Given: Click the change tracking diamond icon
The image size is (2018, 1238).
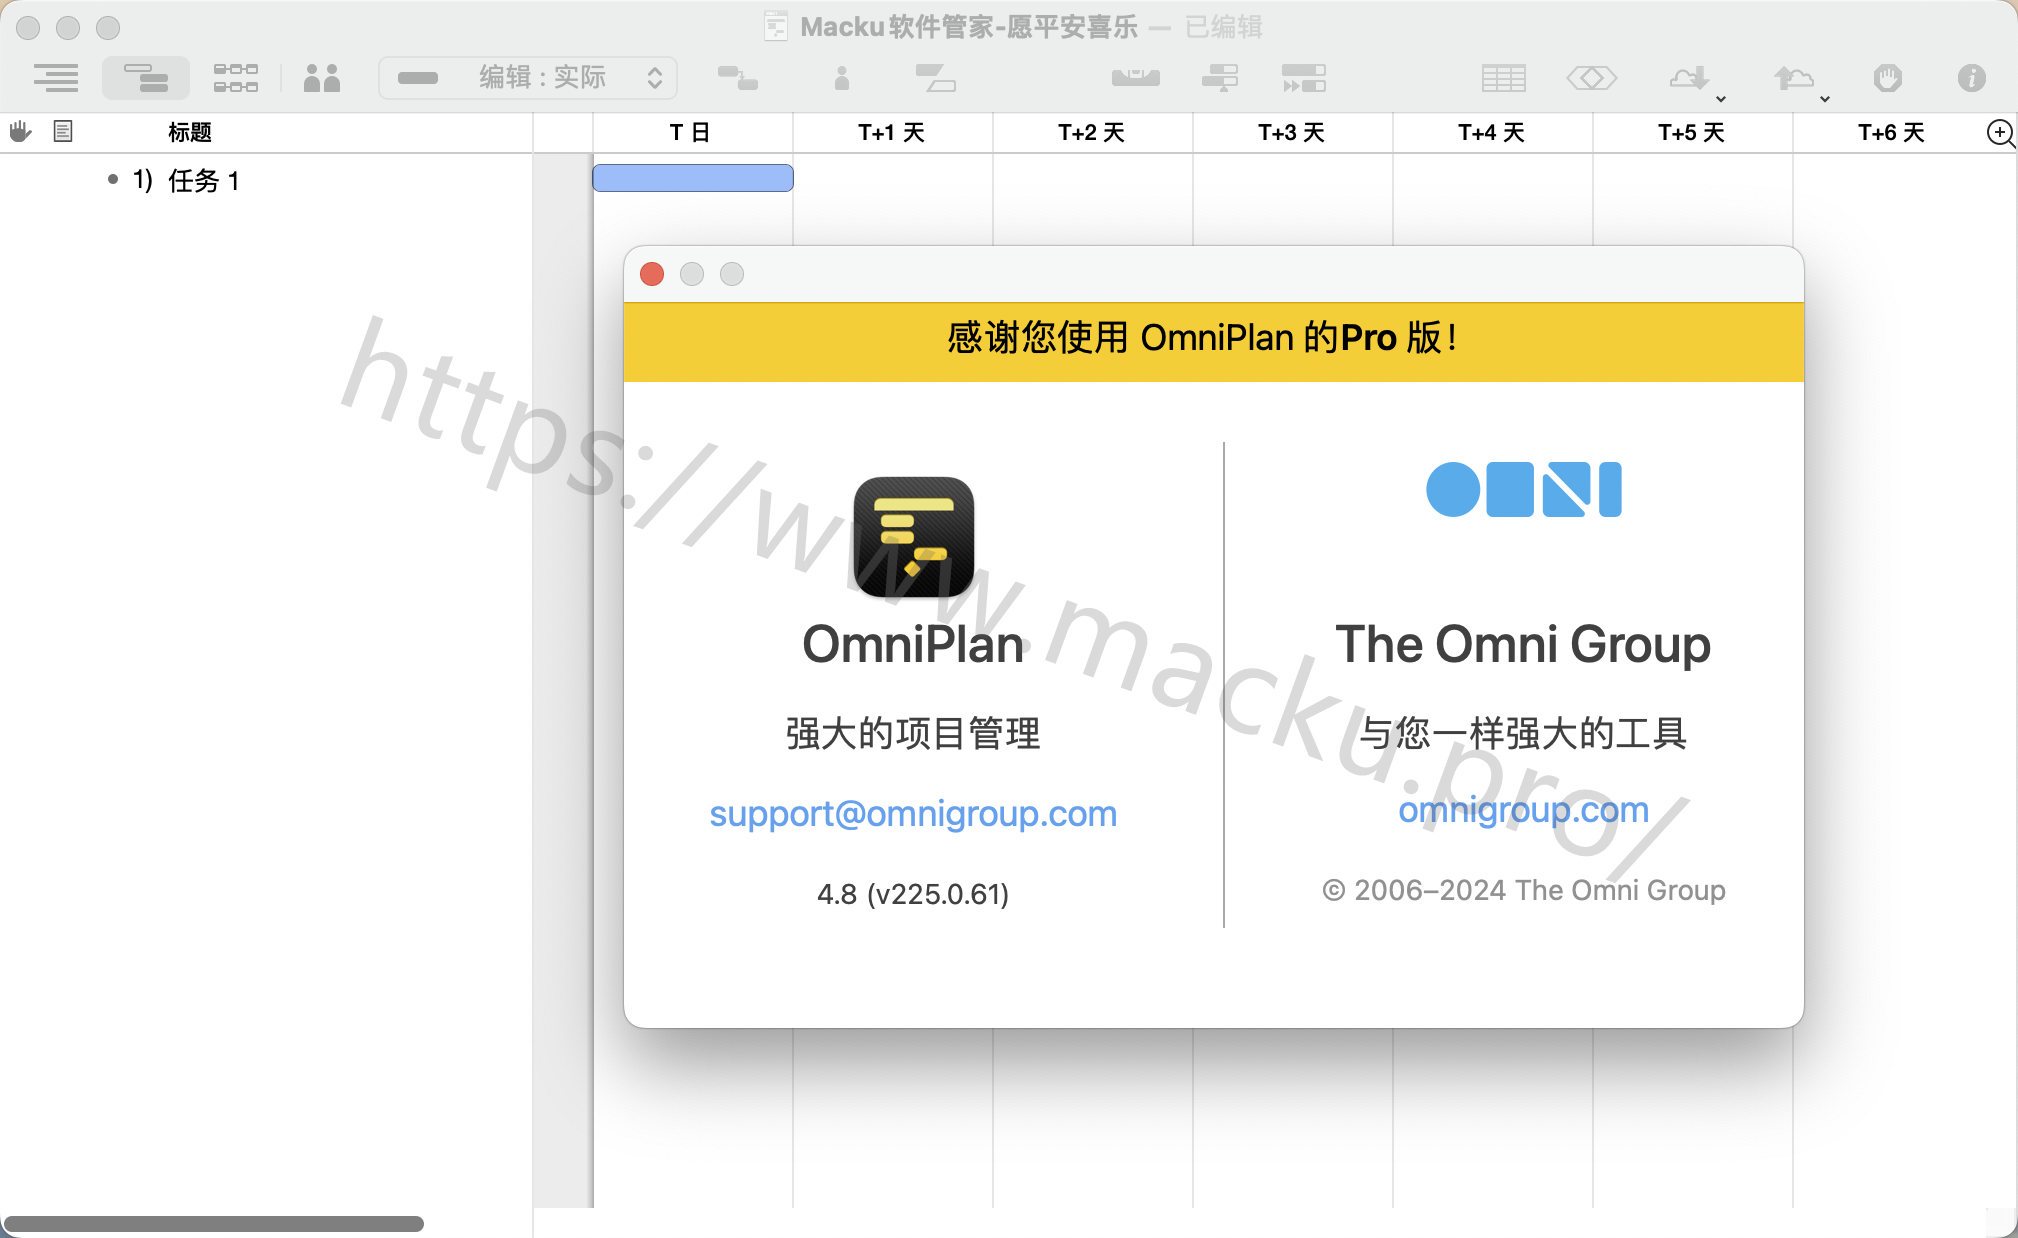Looking at the screenshot, I should pos(1592,78).
